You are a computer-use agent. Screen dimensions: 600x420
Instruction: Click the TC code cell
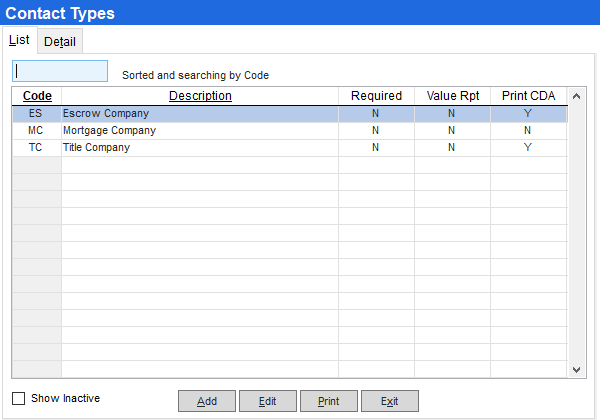tap(36, 148)
